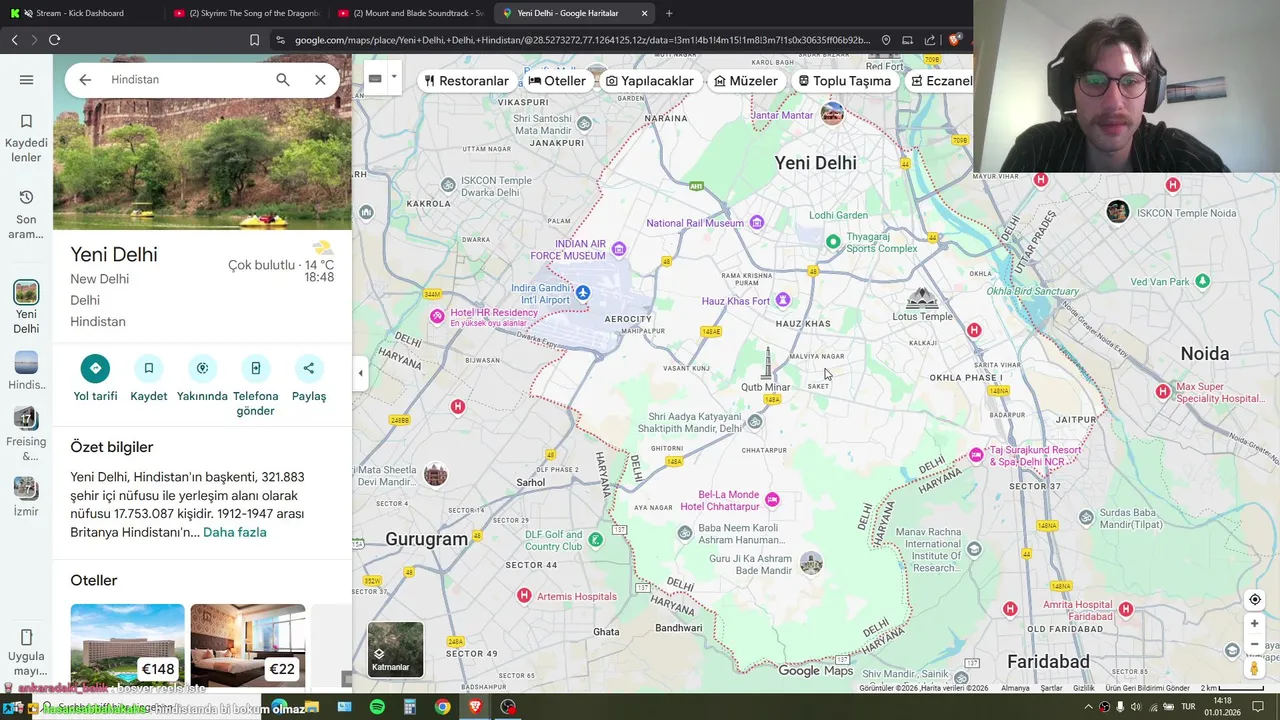This screenshot has width=1280, height=720.
Task: Zoom in the map with the plus button
Action: [x=1255, y=624]
